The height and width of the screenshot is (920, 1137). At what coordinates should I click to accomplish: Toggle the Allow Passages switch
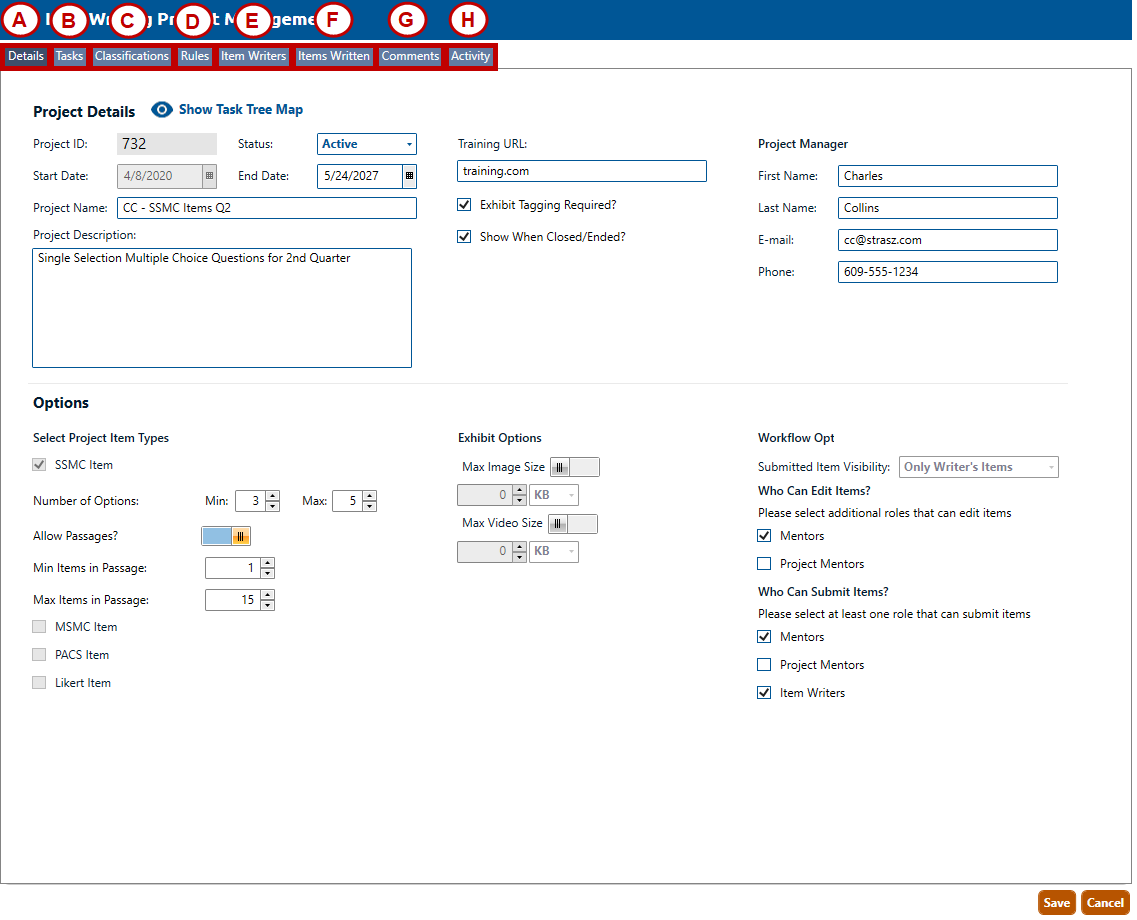[226, 536]
